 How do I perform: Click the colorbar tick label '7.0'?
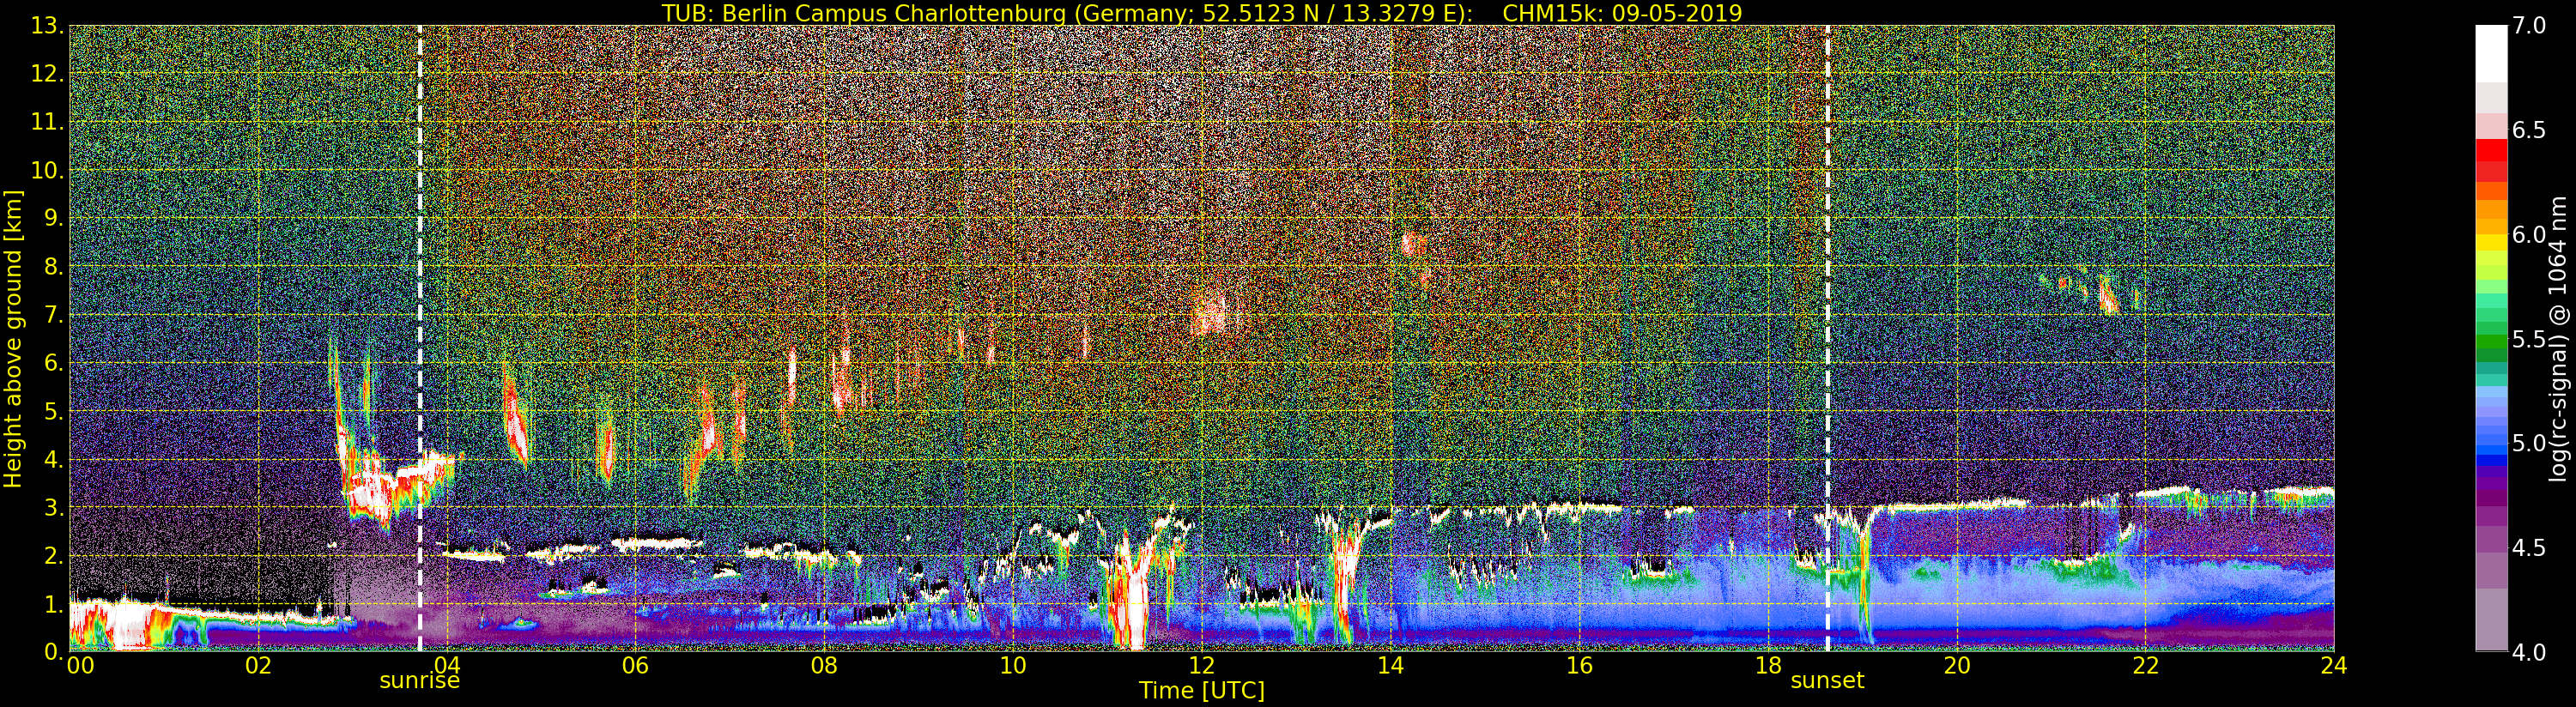[x=2529, y=26]
